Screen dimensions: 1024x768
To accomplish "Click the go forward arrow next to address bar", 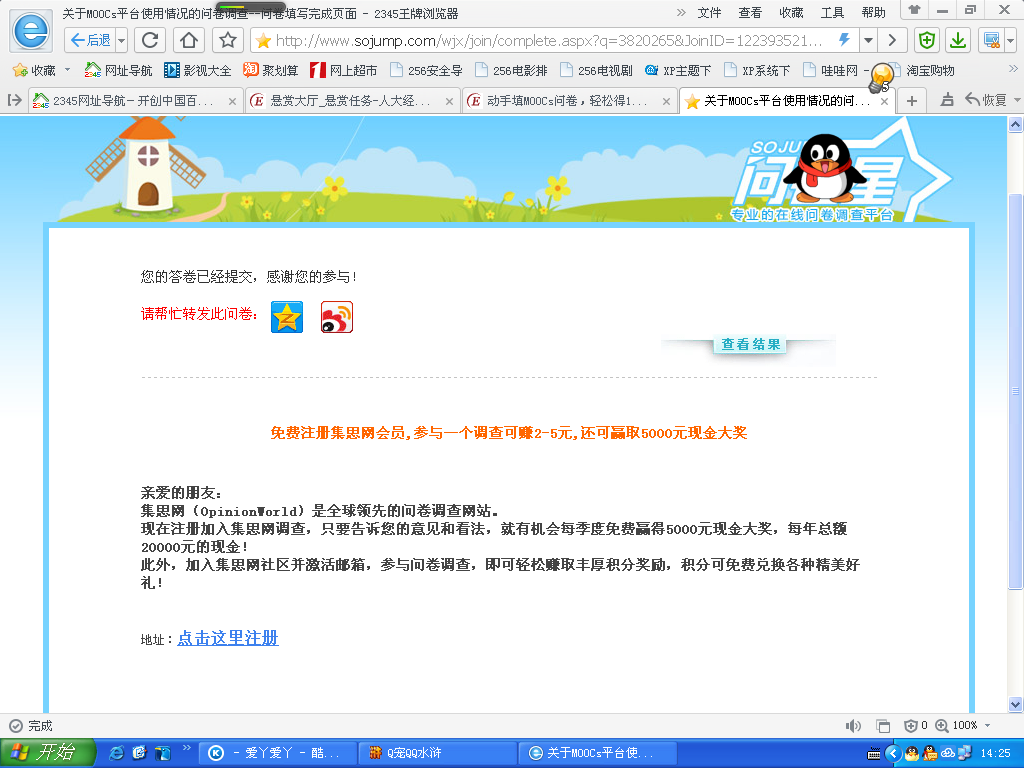I will click(892, 40).
